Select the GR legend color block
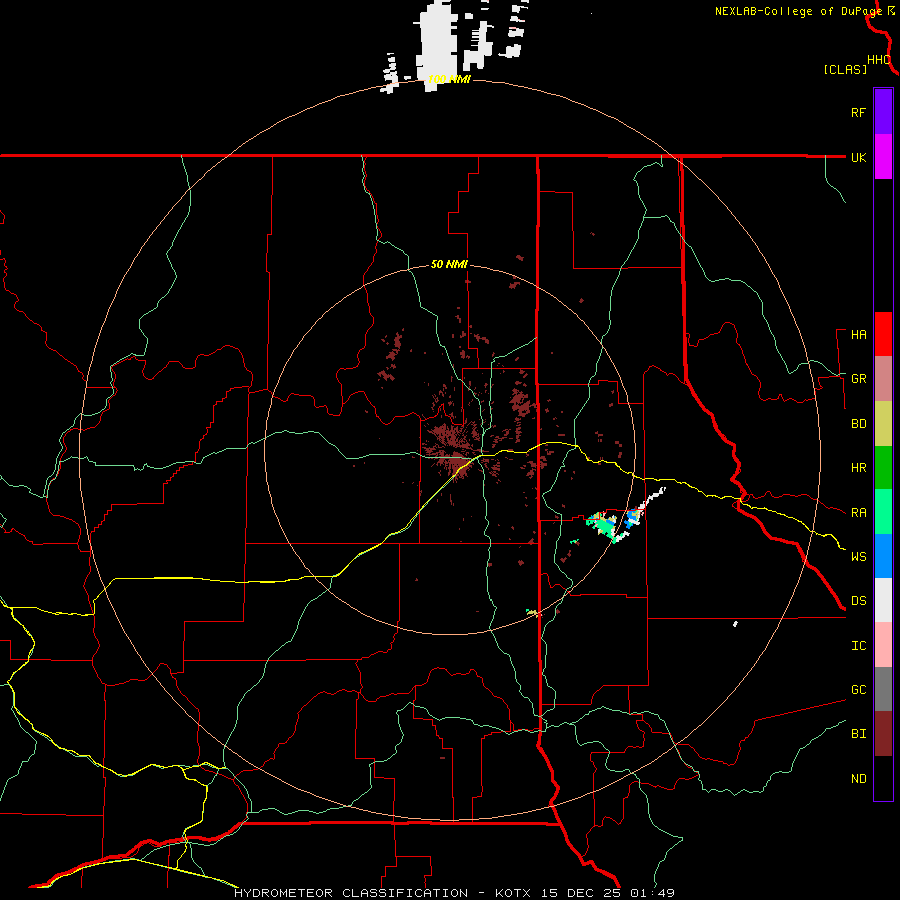Viewport: 900px width, 900px height. [883, 379]
